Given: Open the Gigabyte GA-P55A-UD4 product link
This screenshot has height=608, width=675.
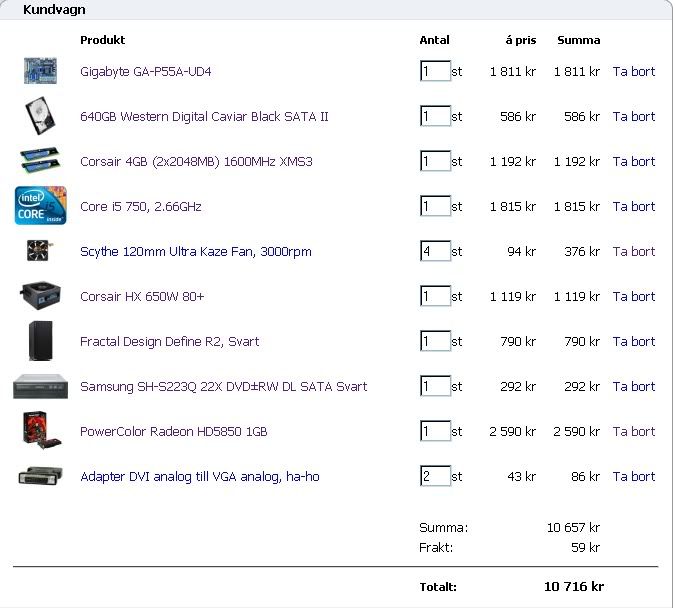Looking at the screenshot, I should [x=145, y=72].
